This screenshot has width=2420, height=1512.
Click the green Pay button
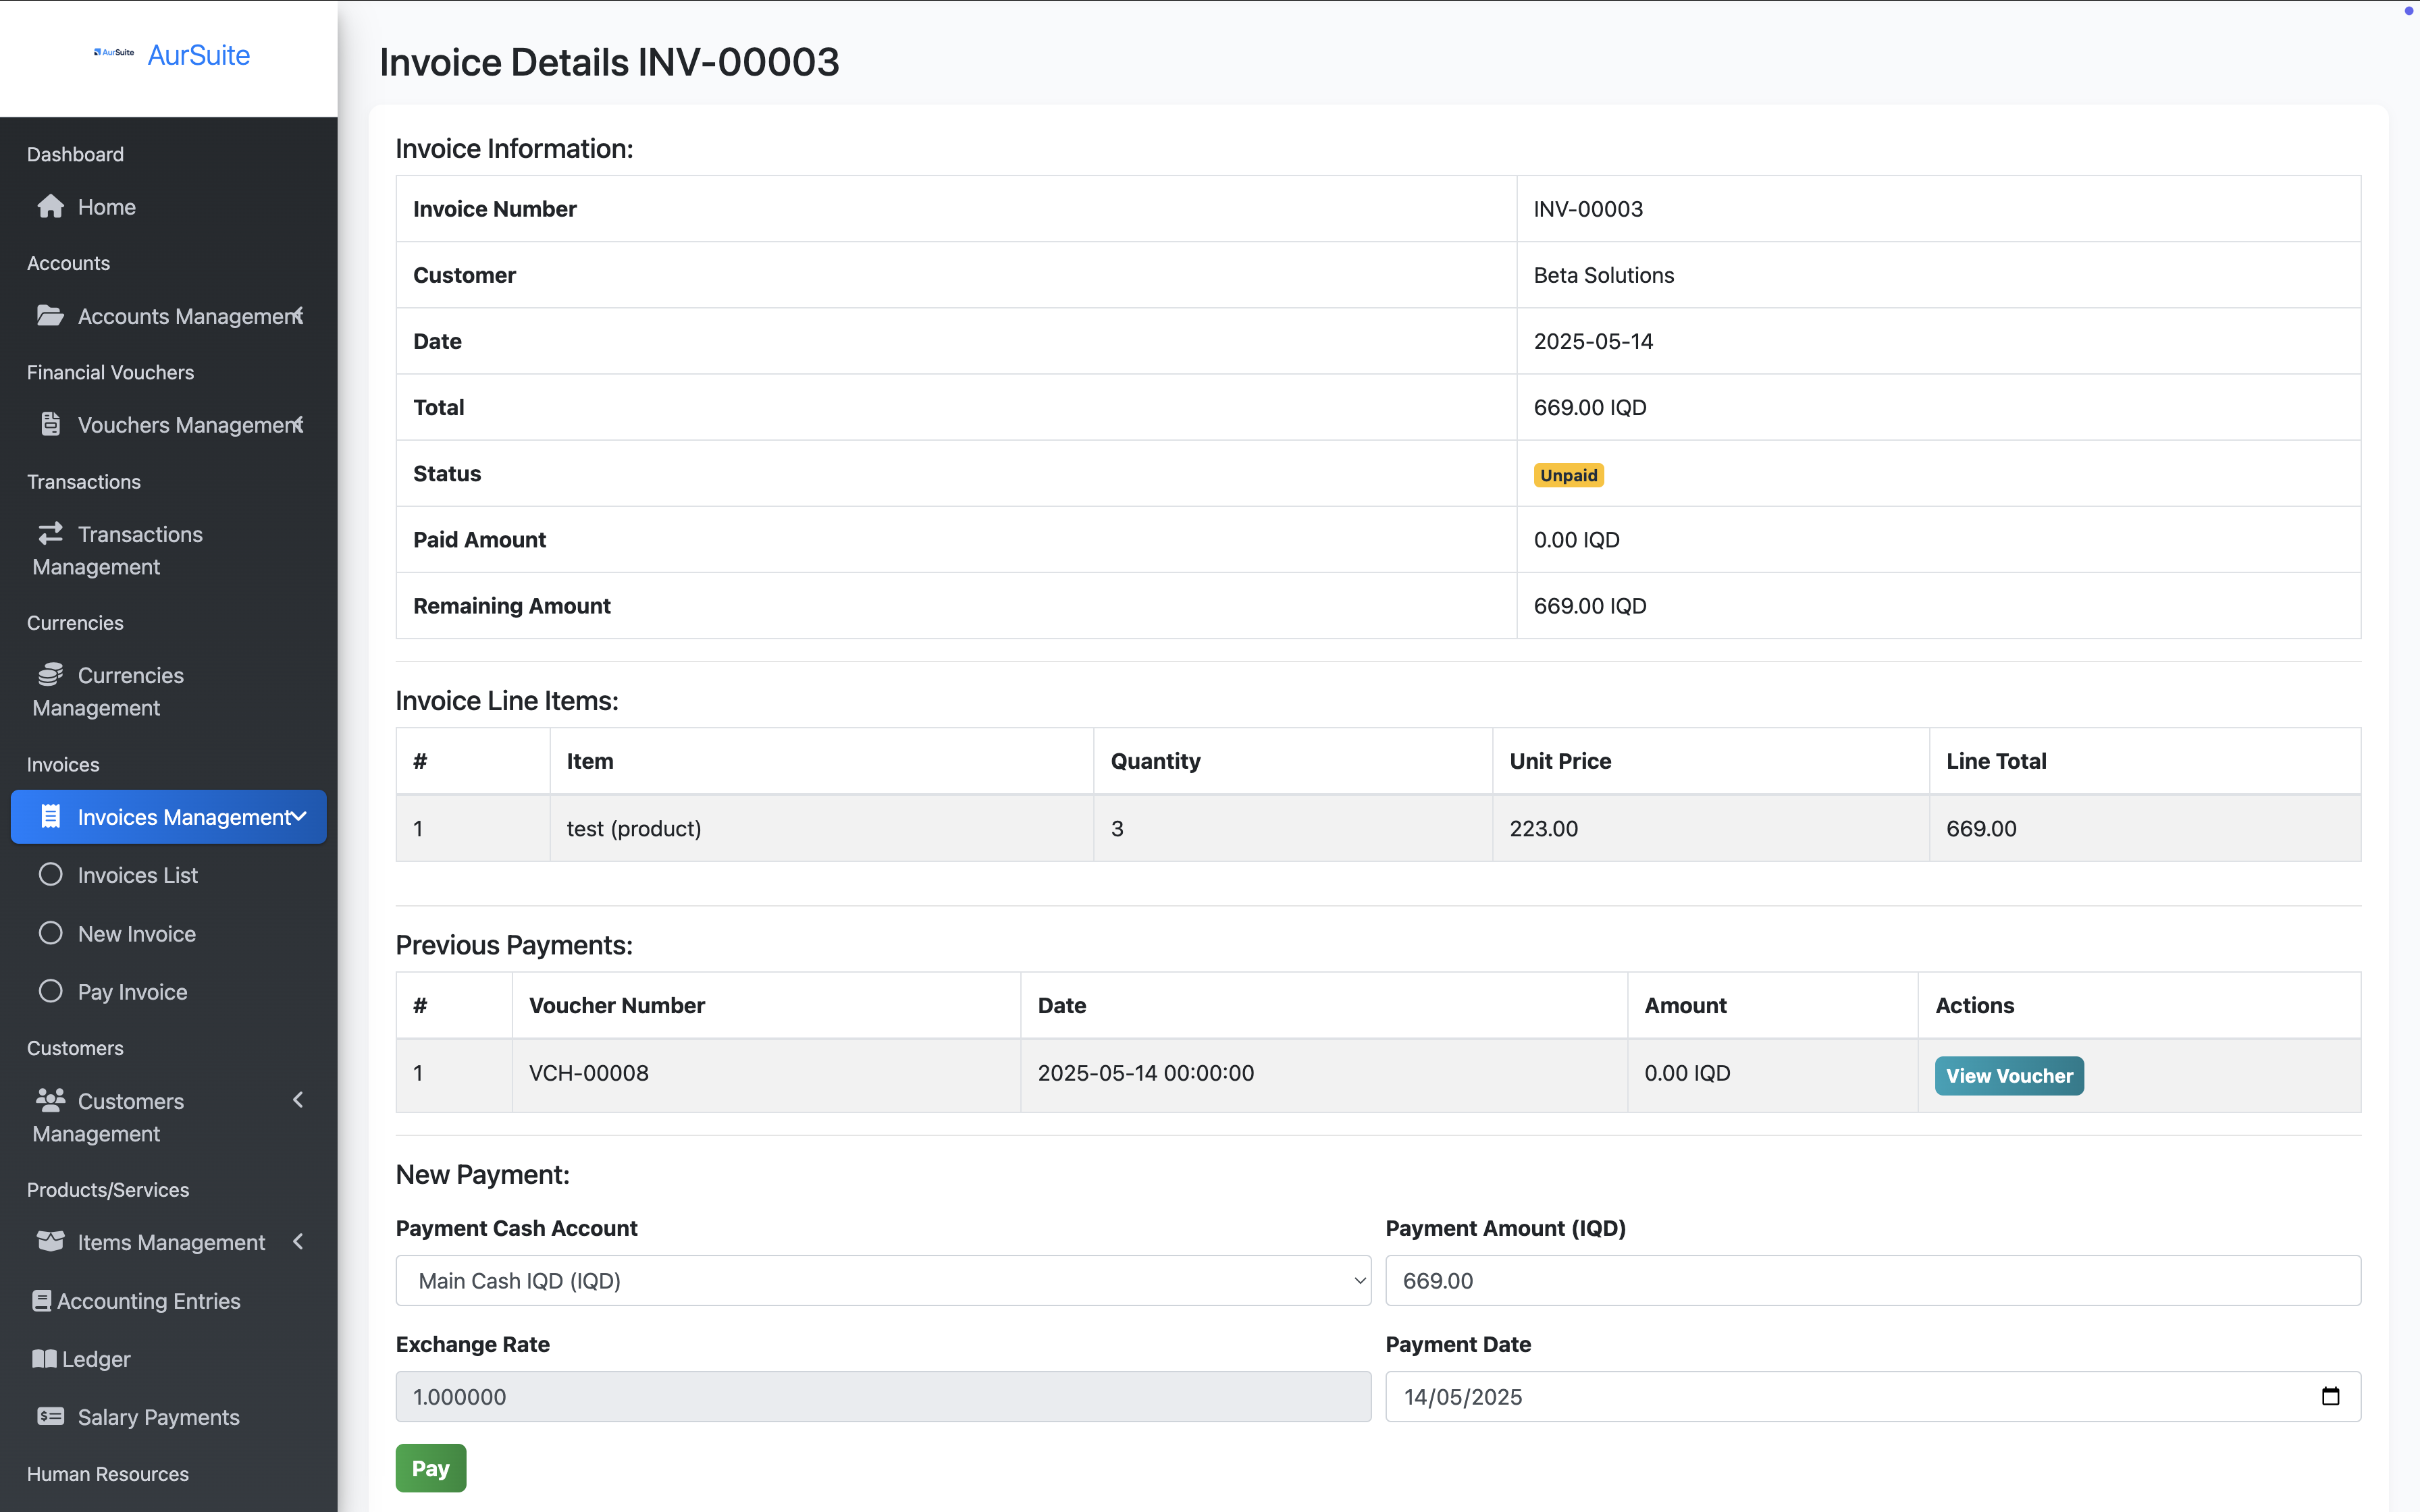point(430,1468)
